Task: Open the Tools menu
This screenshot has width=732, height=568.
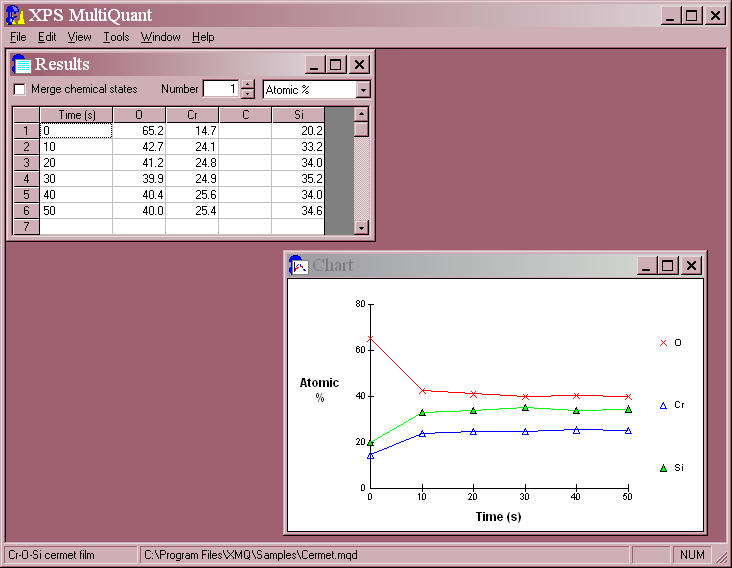Action: 116,37
